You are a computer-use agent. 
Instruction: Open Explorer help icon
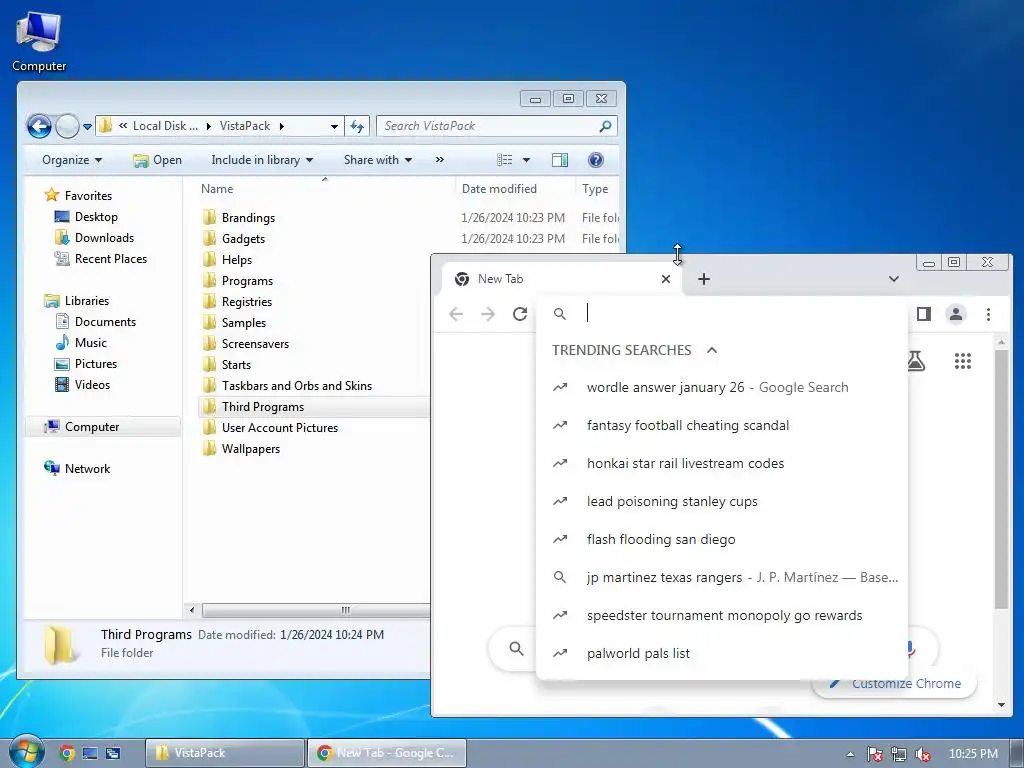click(596, 160)
